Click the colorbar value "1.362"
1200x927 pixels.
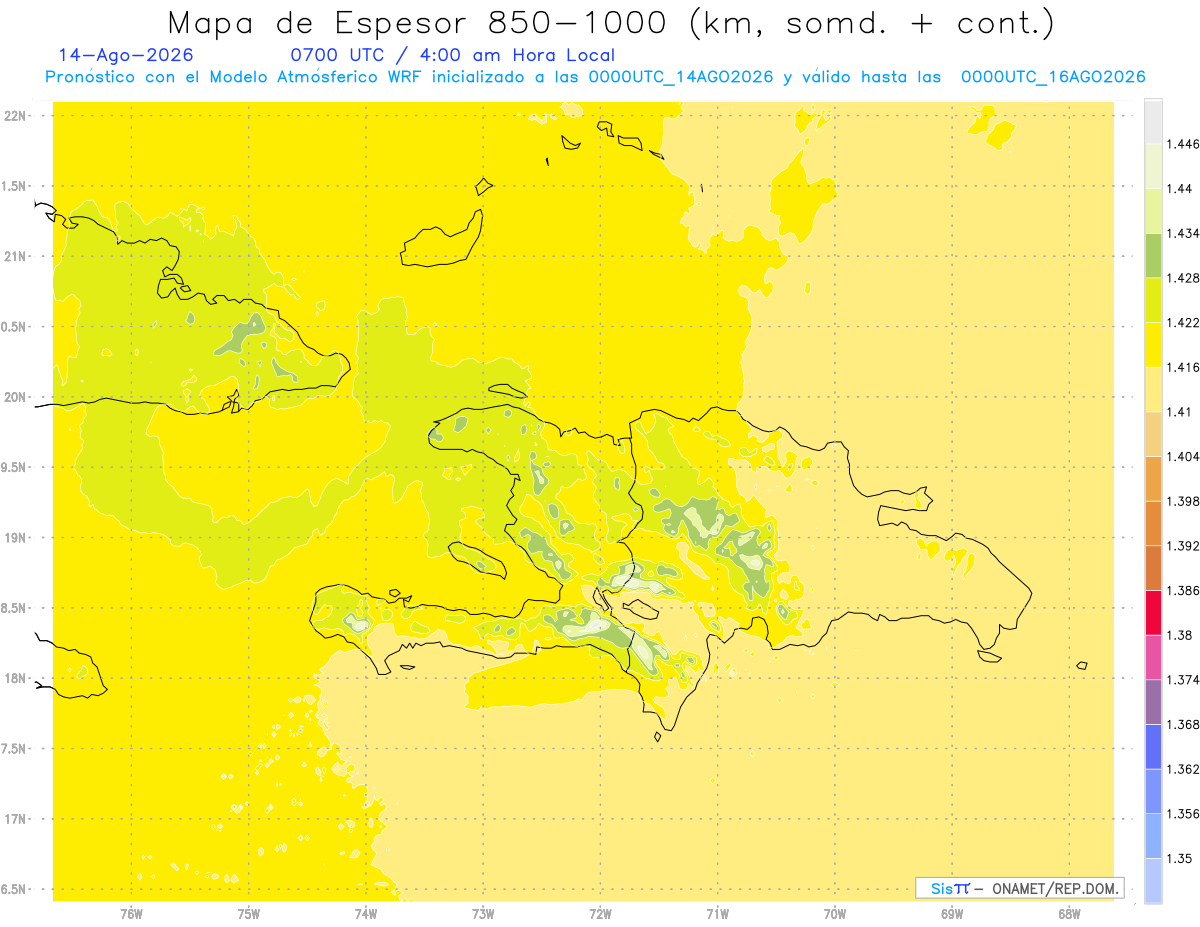click(1183, 769)
